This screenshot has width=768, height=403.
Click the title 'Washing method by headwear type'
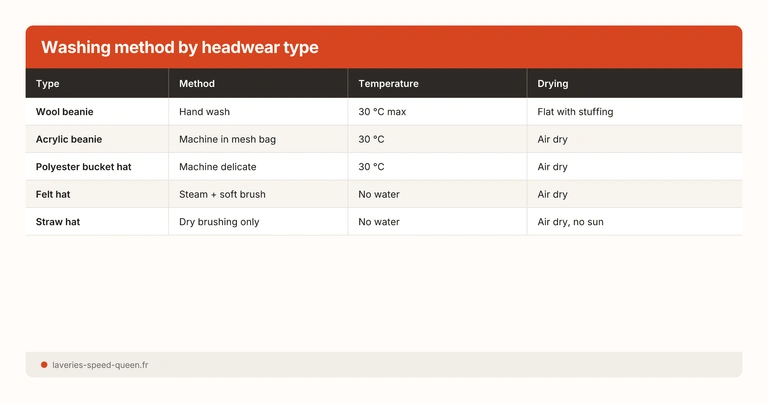[x=180, y=47]
